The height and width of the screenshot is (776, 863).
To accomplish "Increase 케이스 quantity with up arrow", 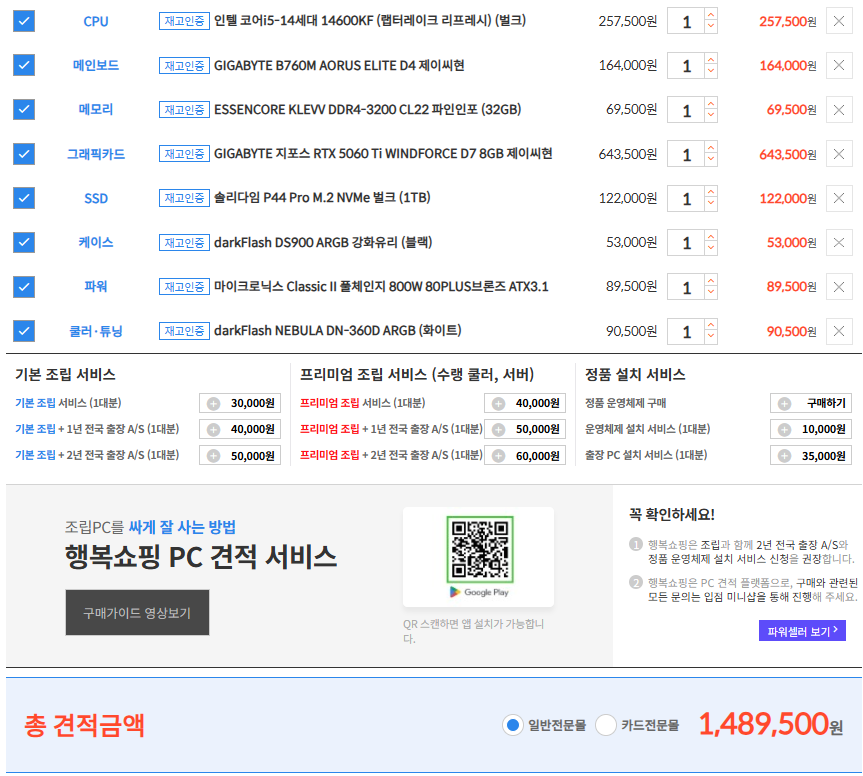I will [x=711, y=236].
